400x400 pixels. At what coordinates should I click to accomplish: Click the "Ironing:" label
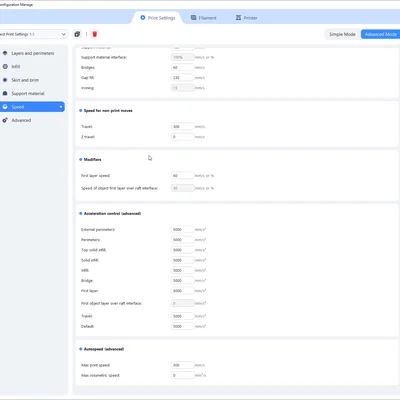[88, 88]
